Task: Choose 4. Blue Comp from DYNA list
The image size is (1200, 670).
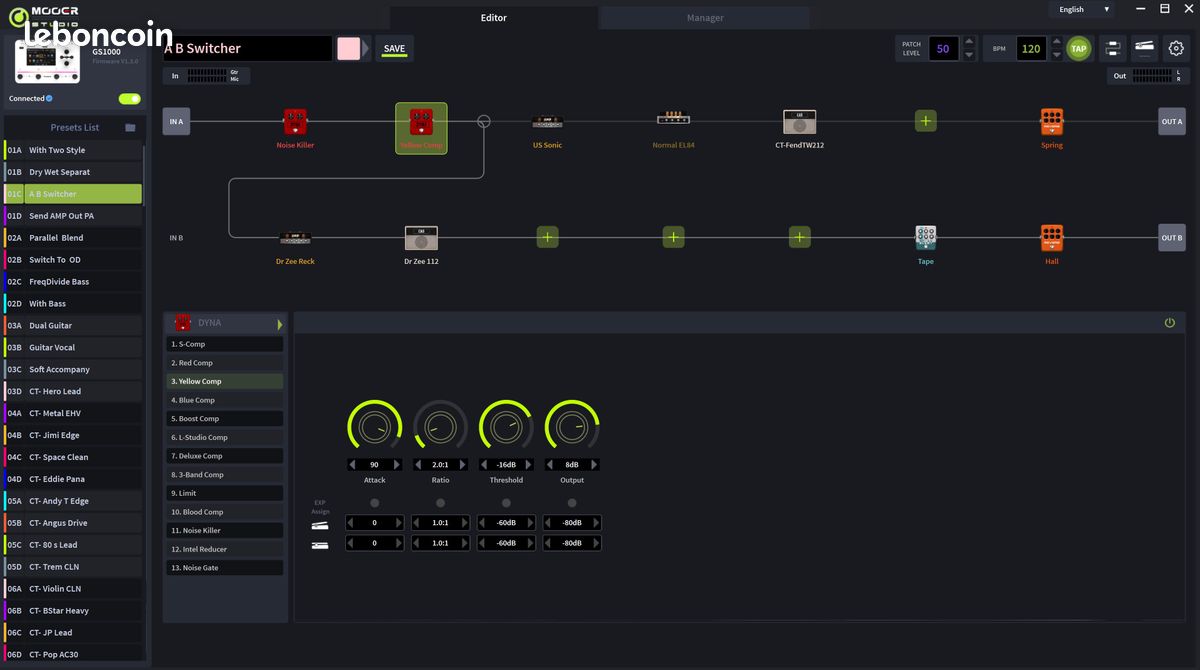Action: coord(225,400)
